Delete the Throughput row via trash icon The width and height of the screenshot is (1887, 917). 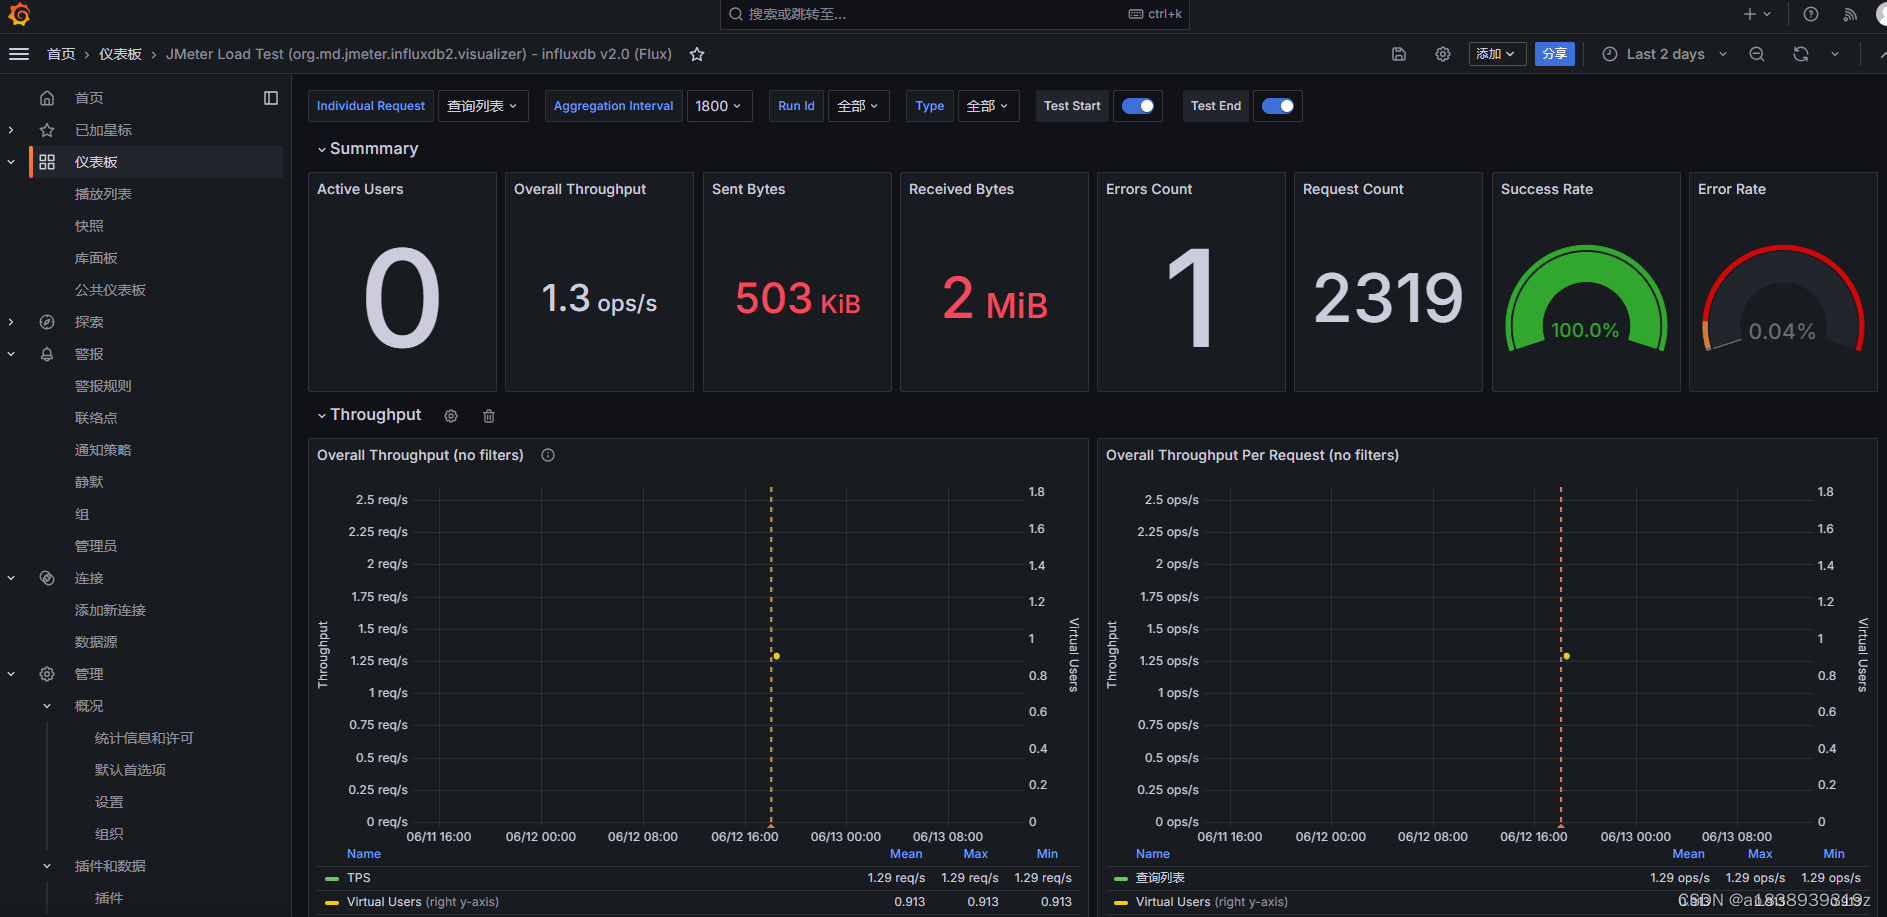click(488, 416)
